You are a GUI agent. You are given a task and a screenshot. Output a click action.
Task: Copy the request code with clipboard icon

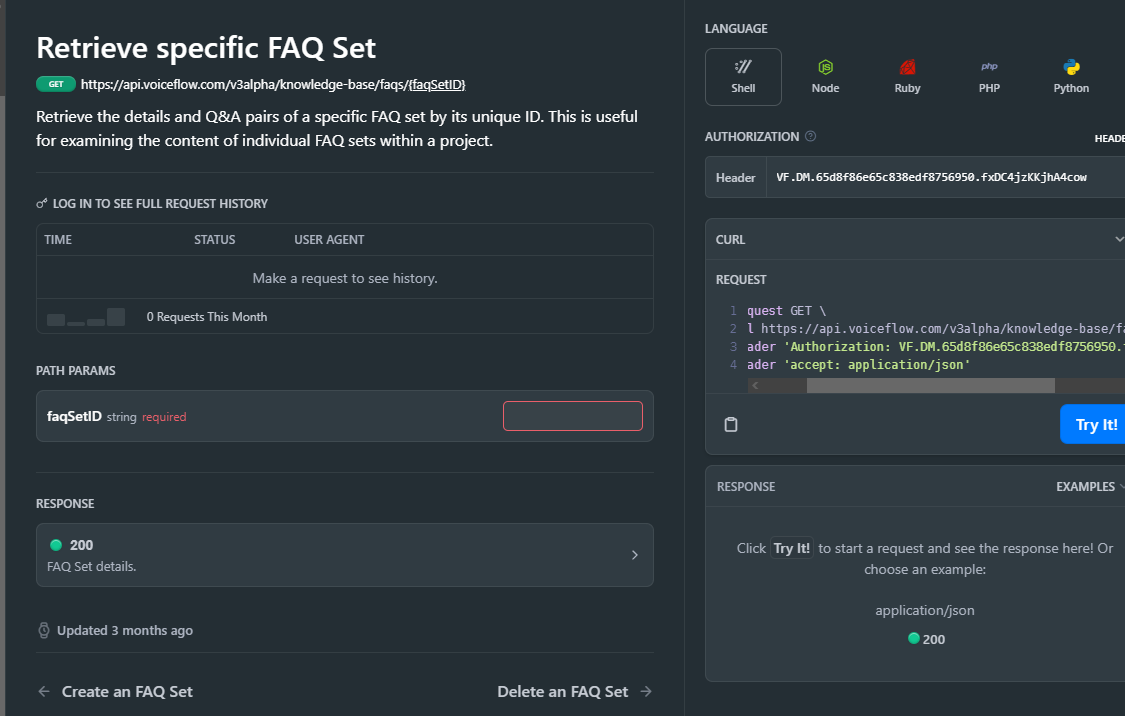730,425
